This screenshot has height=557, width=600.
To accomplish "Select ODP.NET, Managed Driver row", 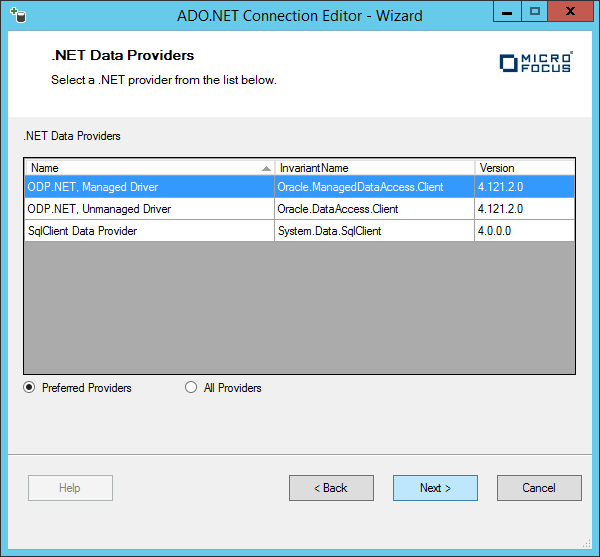I will [x=300, y=187].
